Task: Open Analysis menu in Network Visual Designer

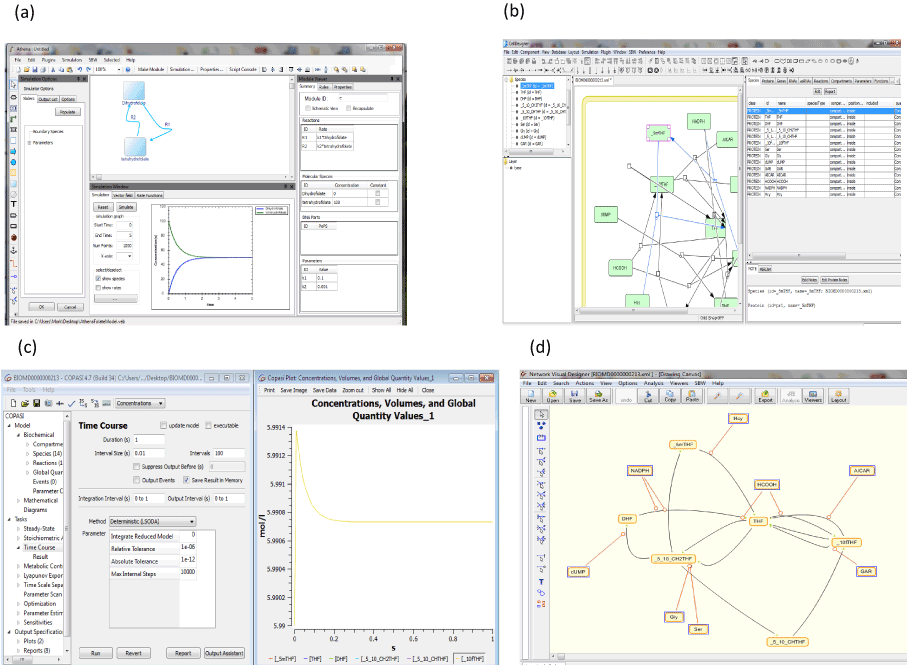Action: [x=654, y=383]
